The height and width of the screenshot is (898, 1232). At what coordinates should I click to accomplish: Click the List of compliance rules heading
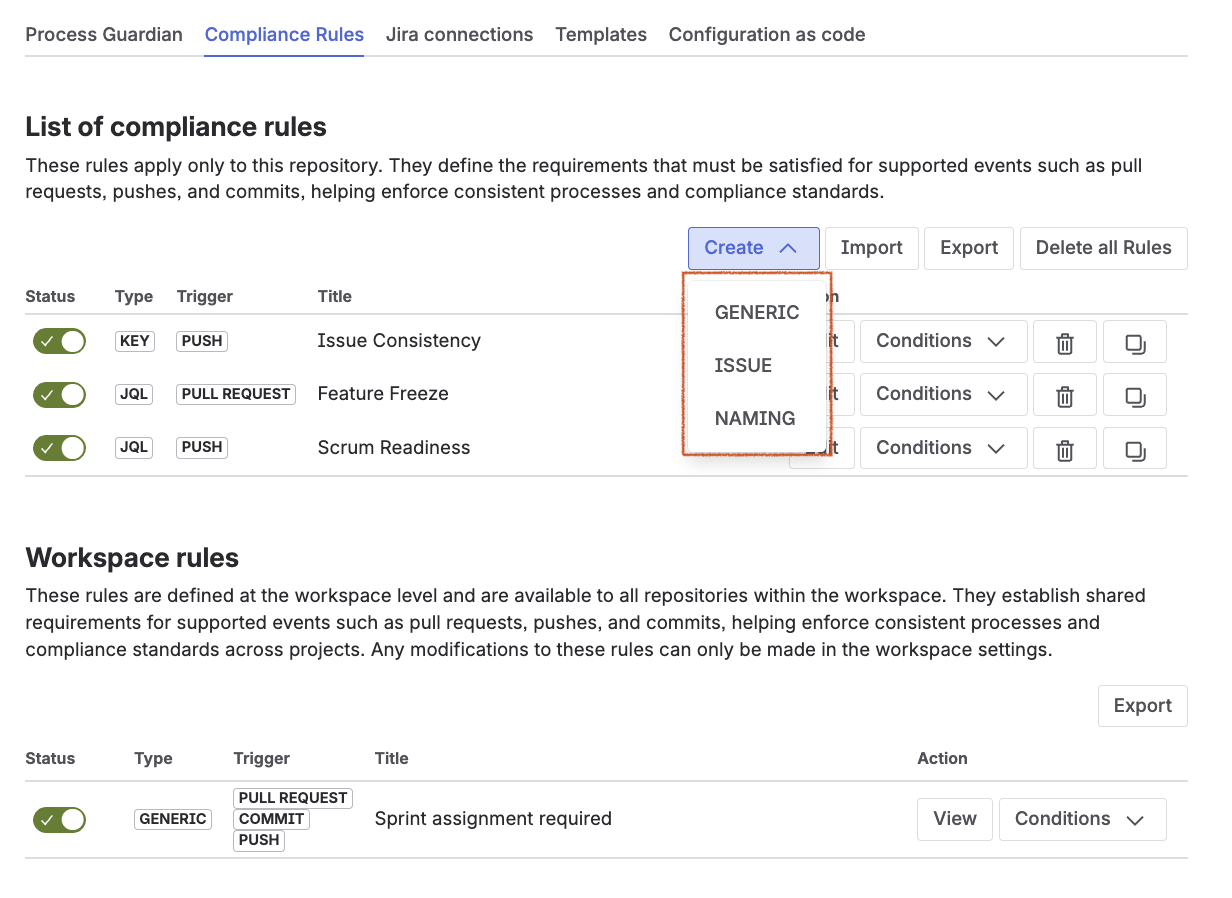[176, 127]
